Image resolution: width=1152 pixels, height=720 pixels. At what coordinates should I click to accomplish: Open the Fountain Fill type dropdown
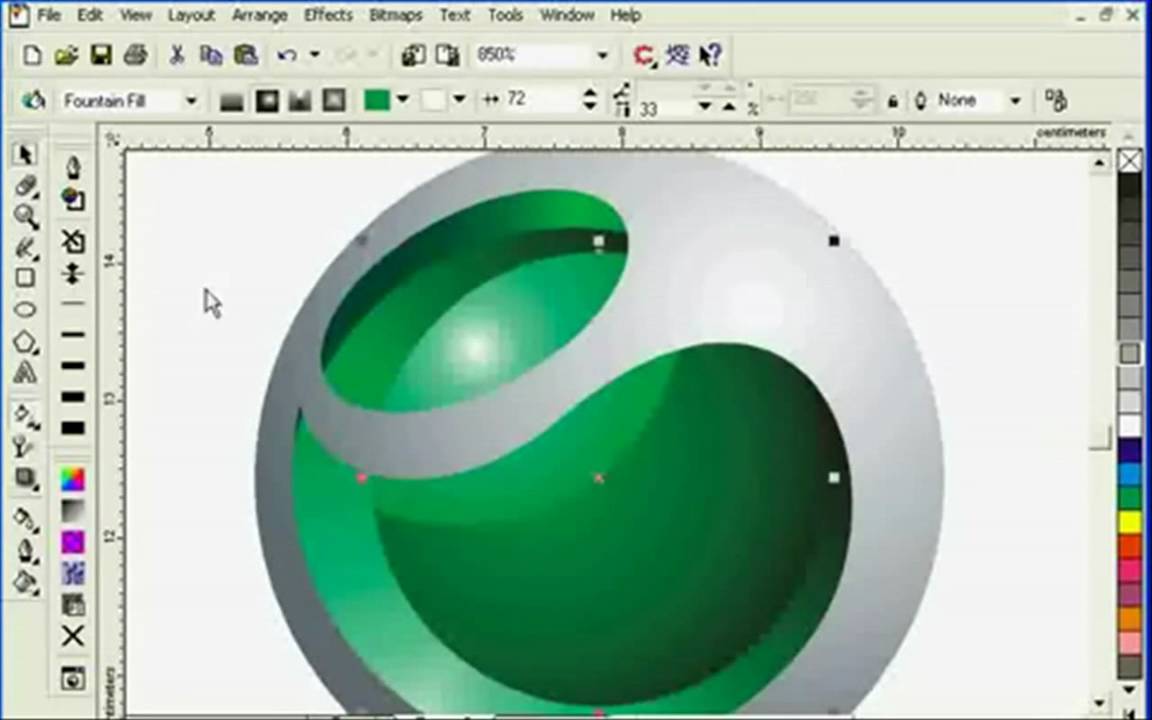(x=191, y=101)
